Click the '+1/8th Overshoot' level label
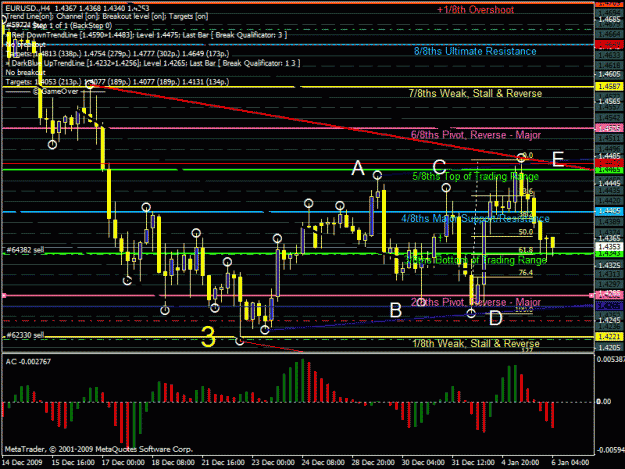The image size is (625, 469). point(476,10)
